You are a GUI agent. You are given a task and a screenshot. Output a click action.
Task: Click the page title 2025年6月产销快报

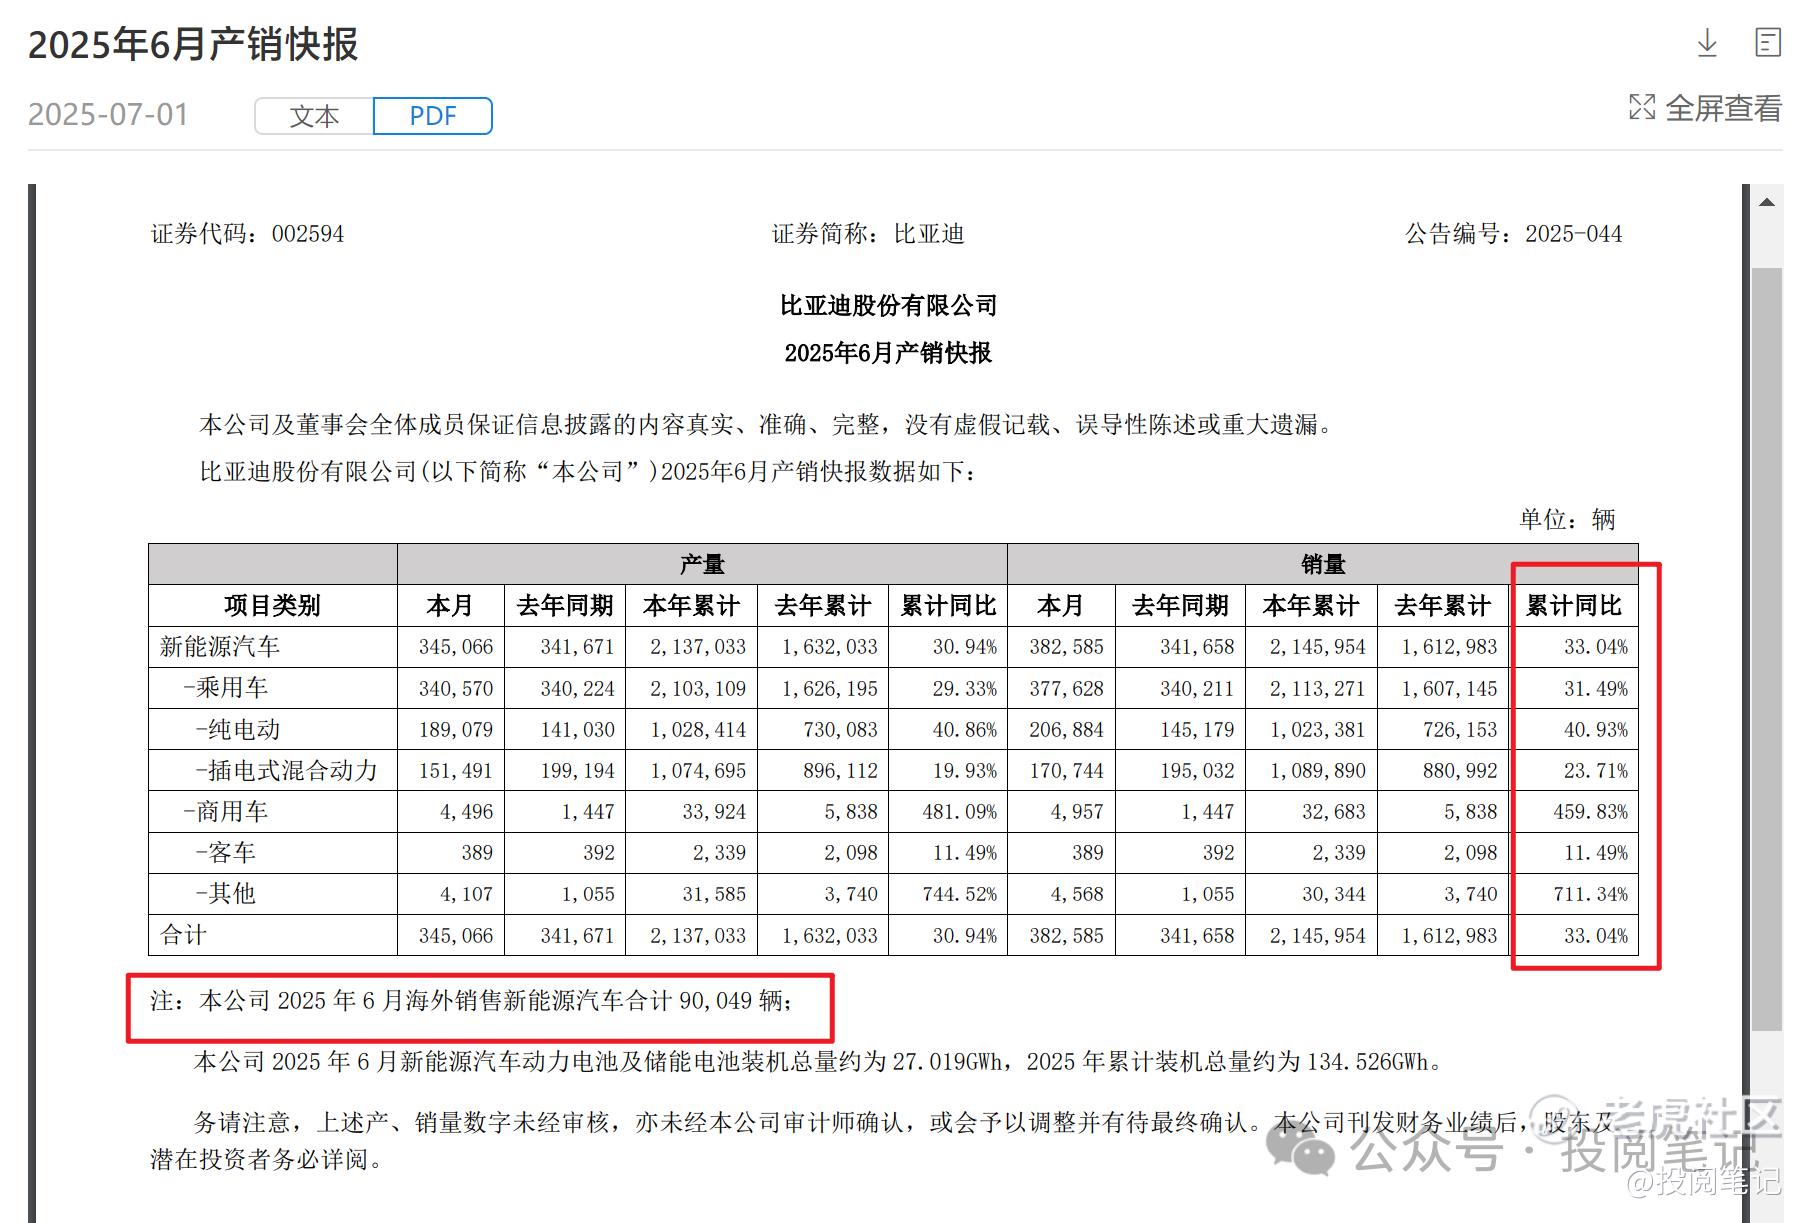tap(193, 45)
